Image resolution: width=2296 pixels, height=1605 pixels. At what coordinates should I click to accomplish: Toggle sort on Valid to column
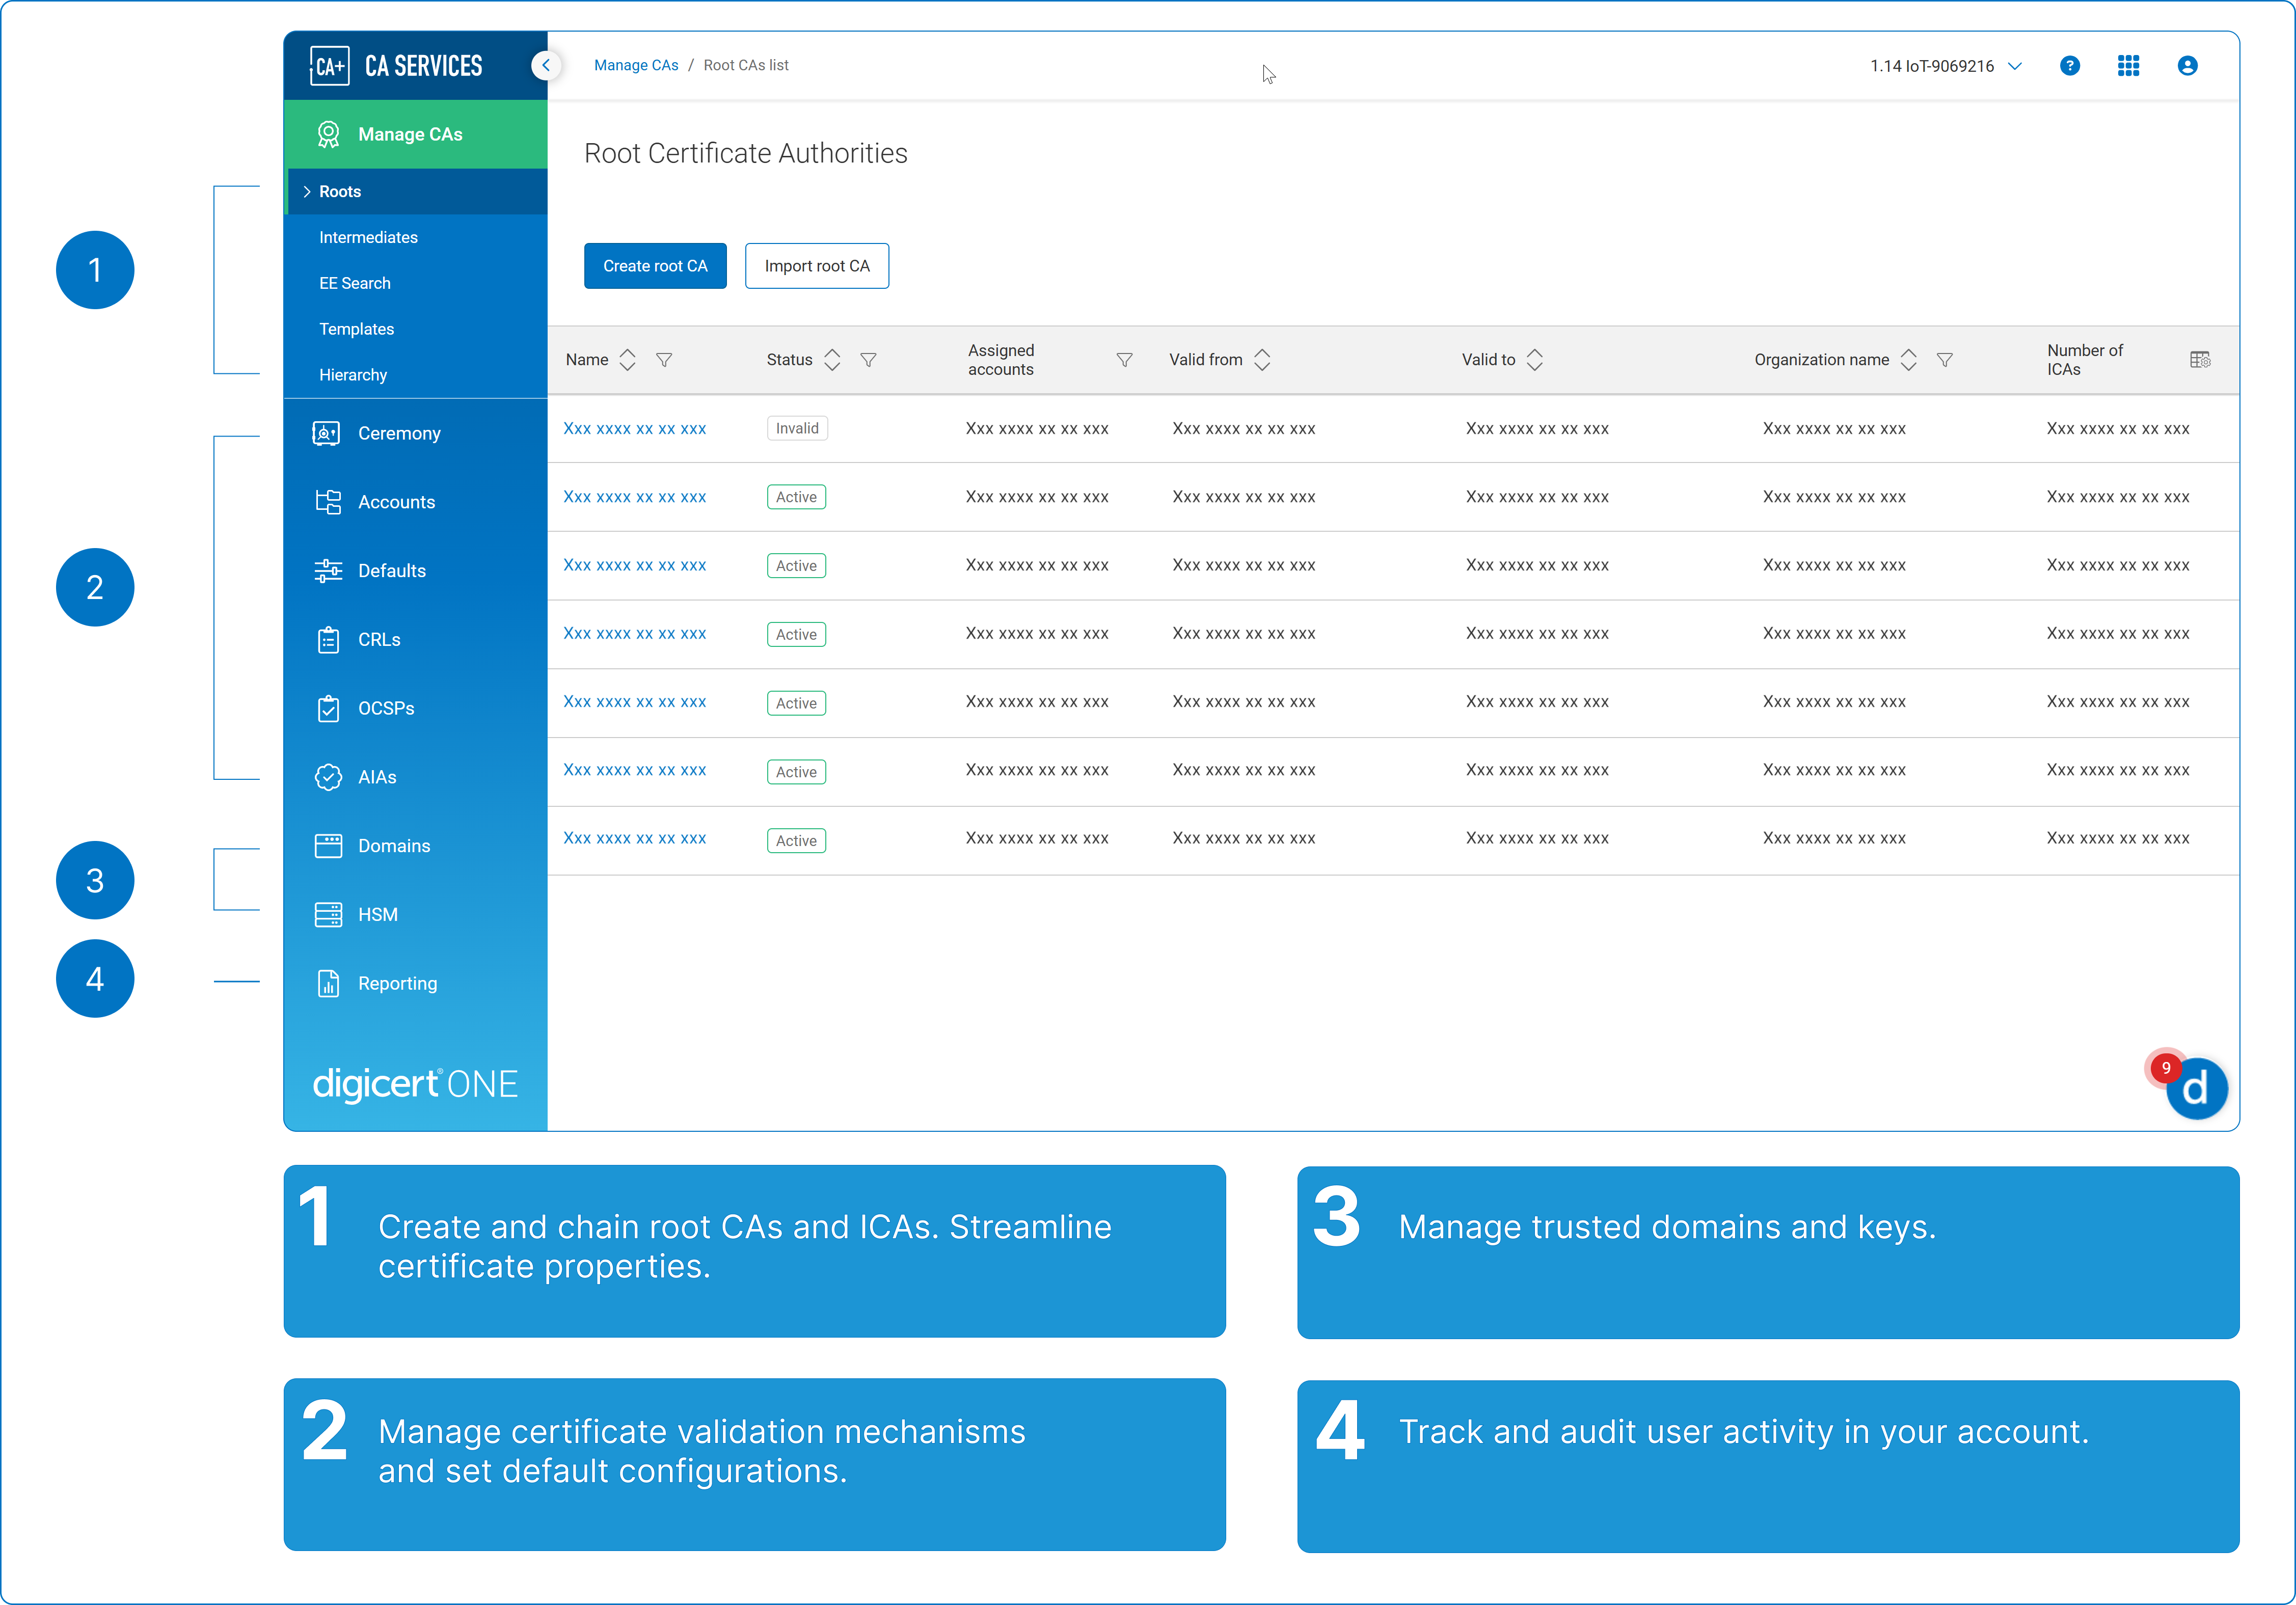tap(1534, 360)
